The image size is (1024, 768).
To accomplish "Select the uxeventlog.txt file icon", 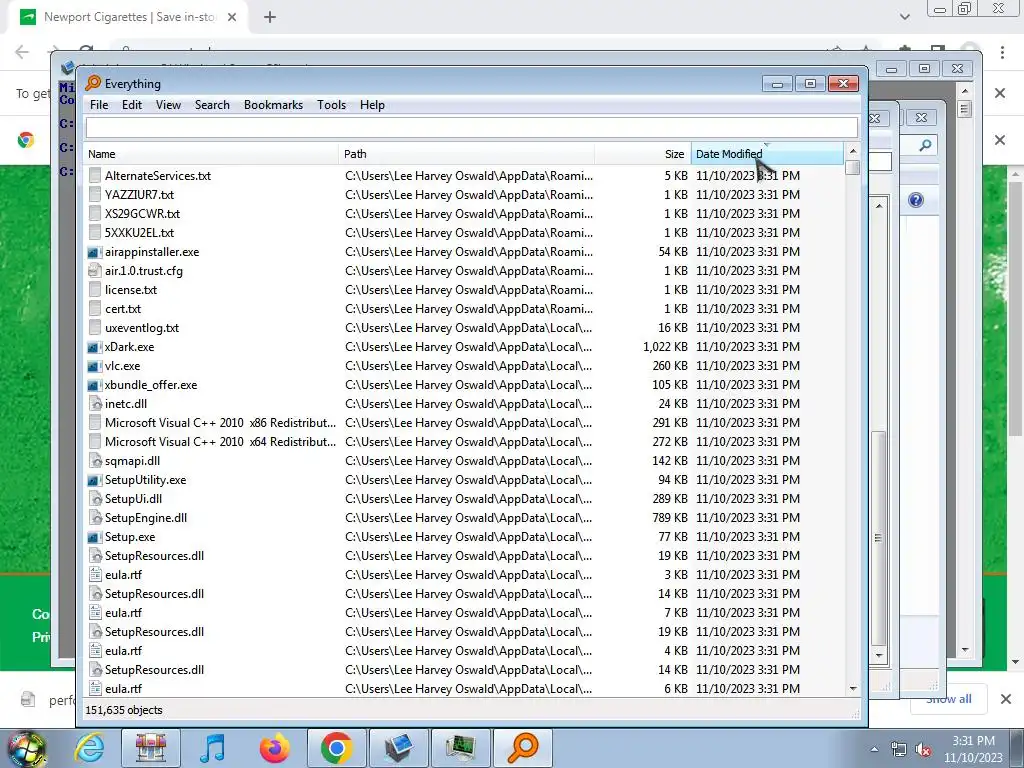I will [95, 328].
